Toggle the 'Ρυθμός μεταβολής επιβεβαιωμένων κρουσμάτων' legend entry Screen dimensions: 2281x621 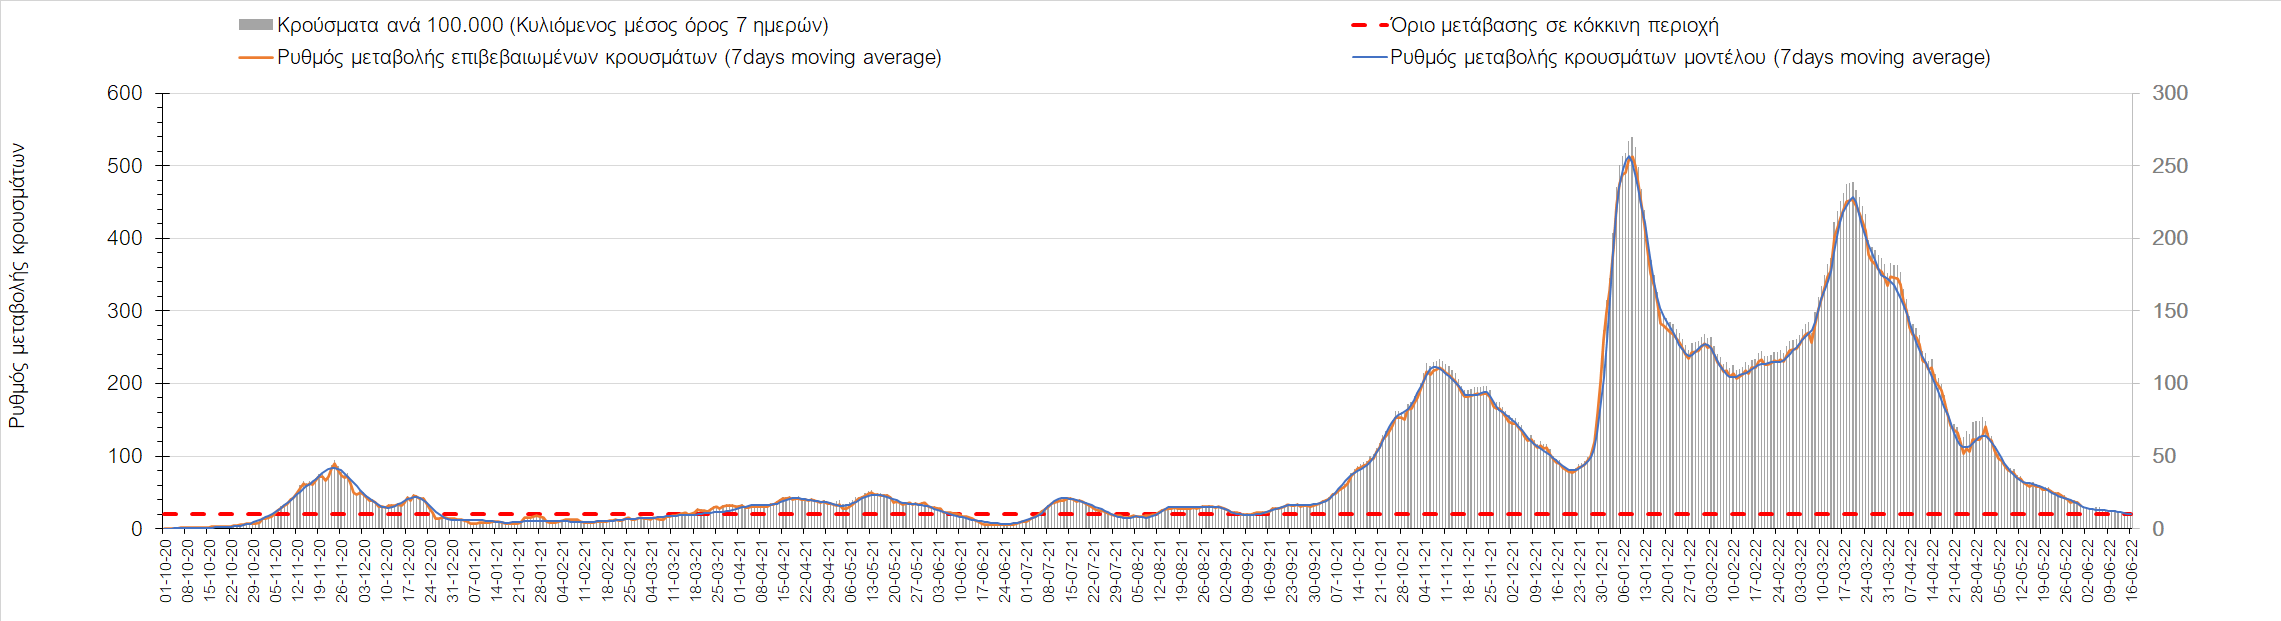609,58
